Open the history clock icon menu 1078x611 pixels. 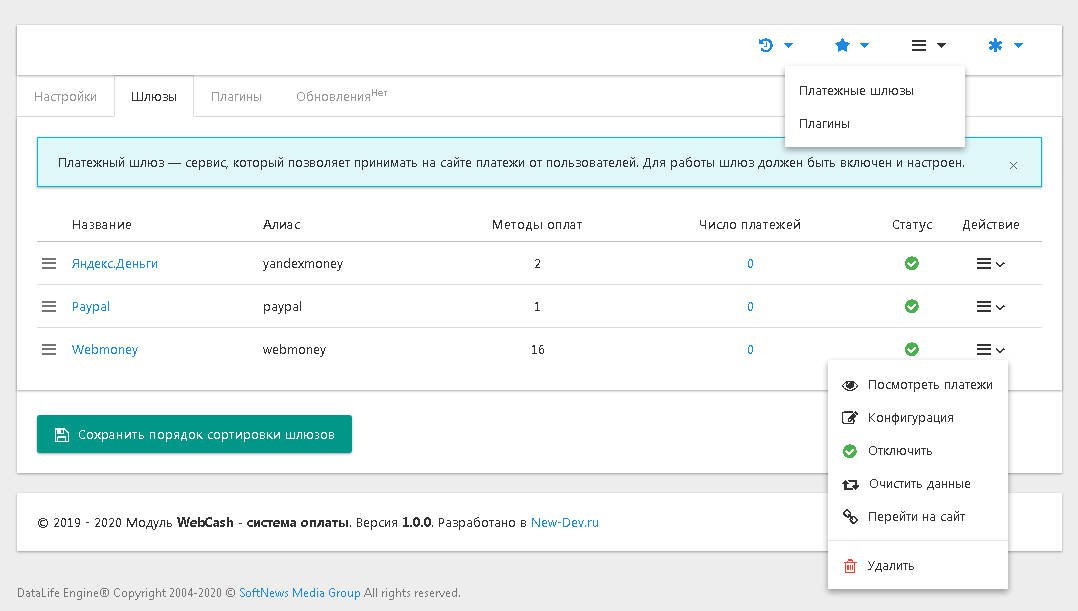pyautogui.click(x=765, y=45)
